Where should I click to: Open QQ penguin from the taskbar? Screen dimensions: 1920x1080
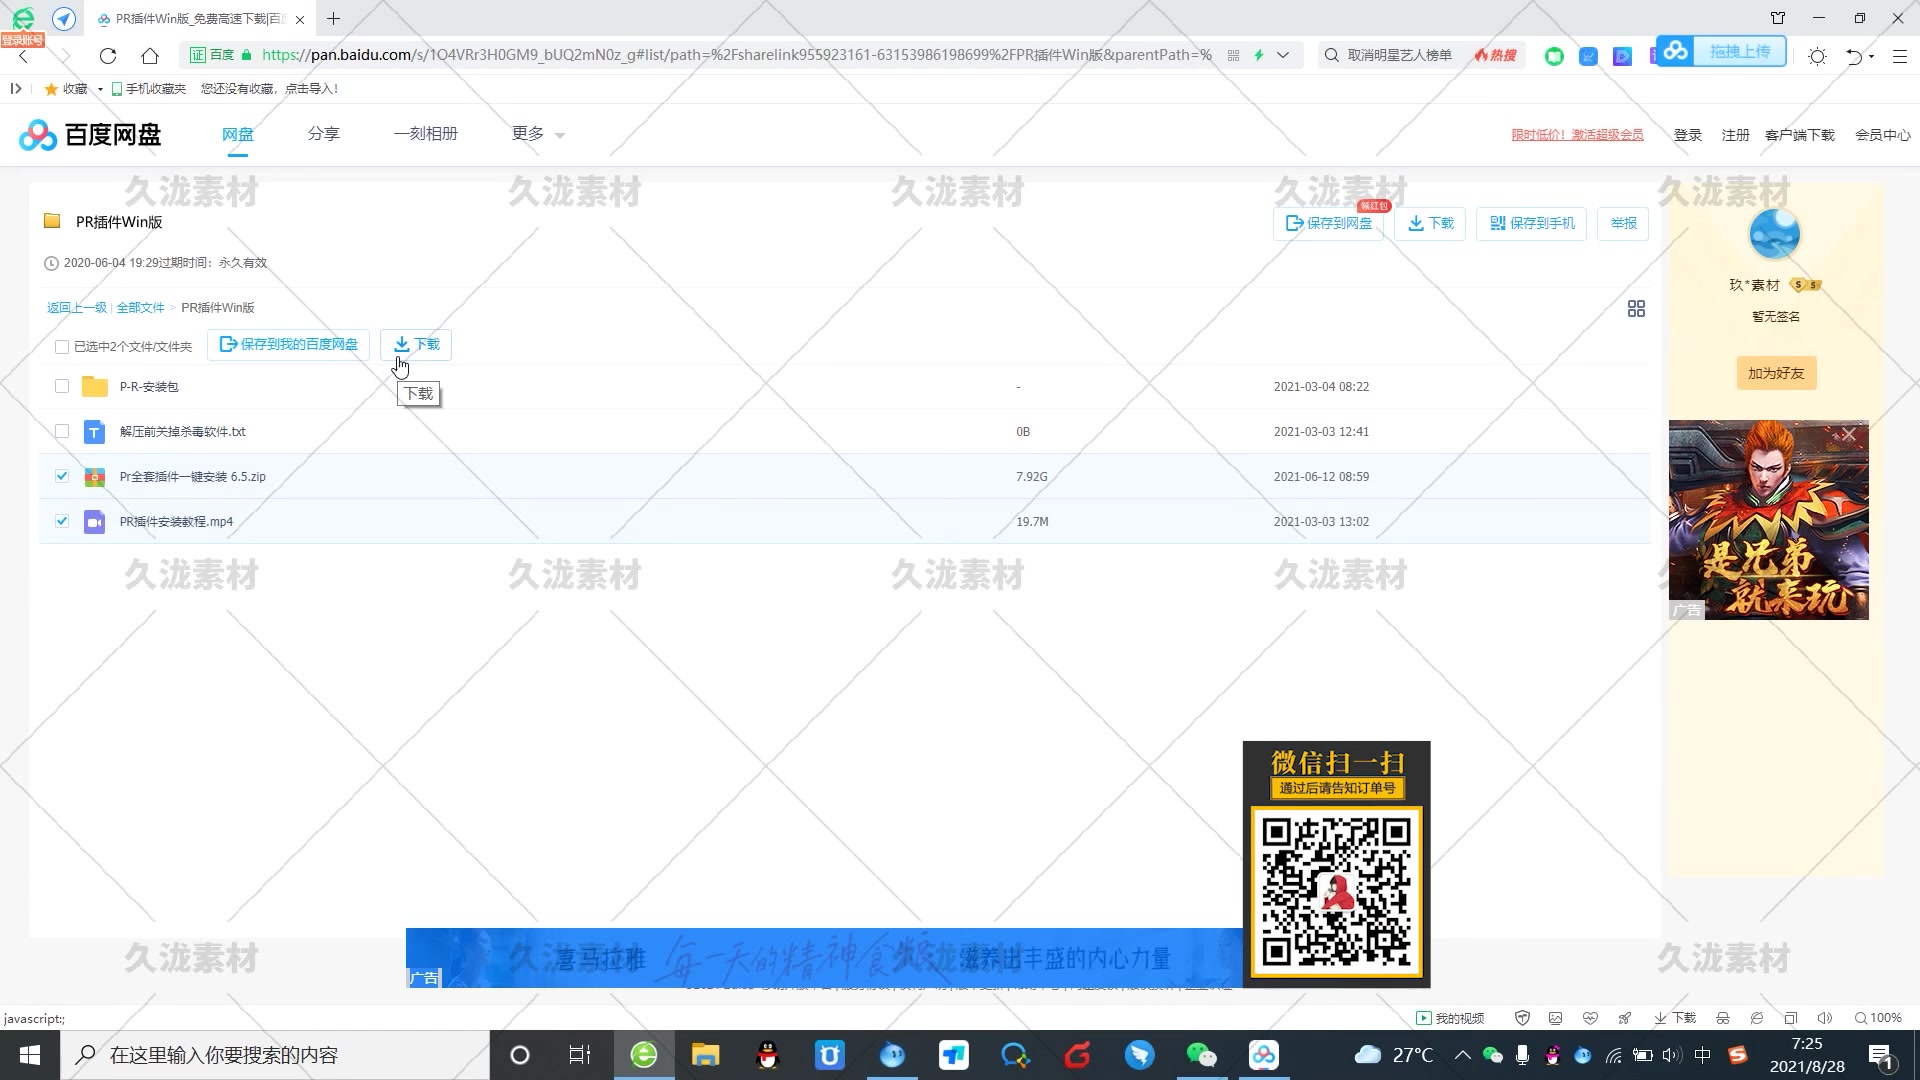pos(768,1055)
